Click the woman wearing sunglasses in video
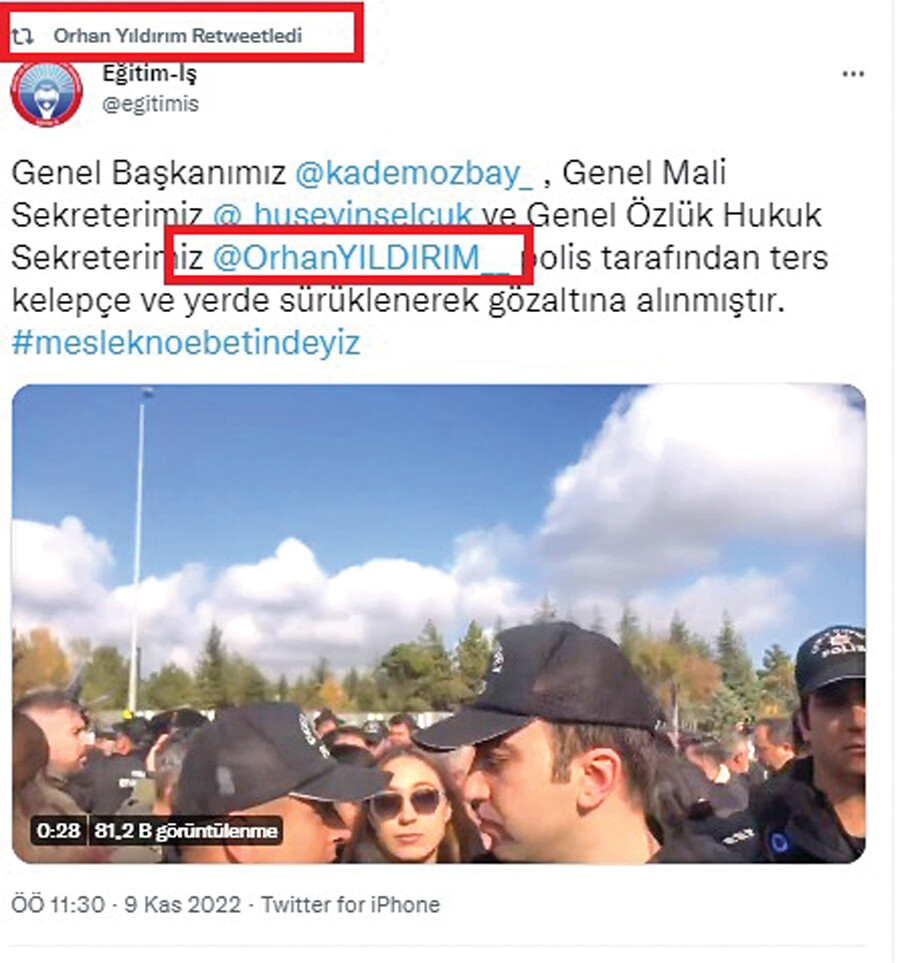 [x=407, y=805]
